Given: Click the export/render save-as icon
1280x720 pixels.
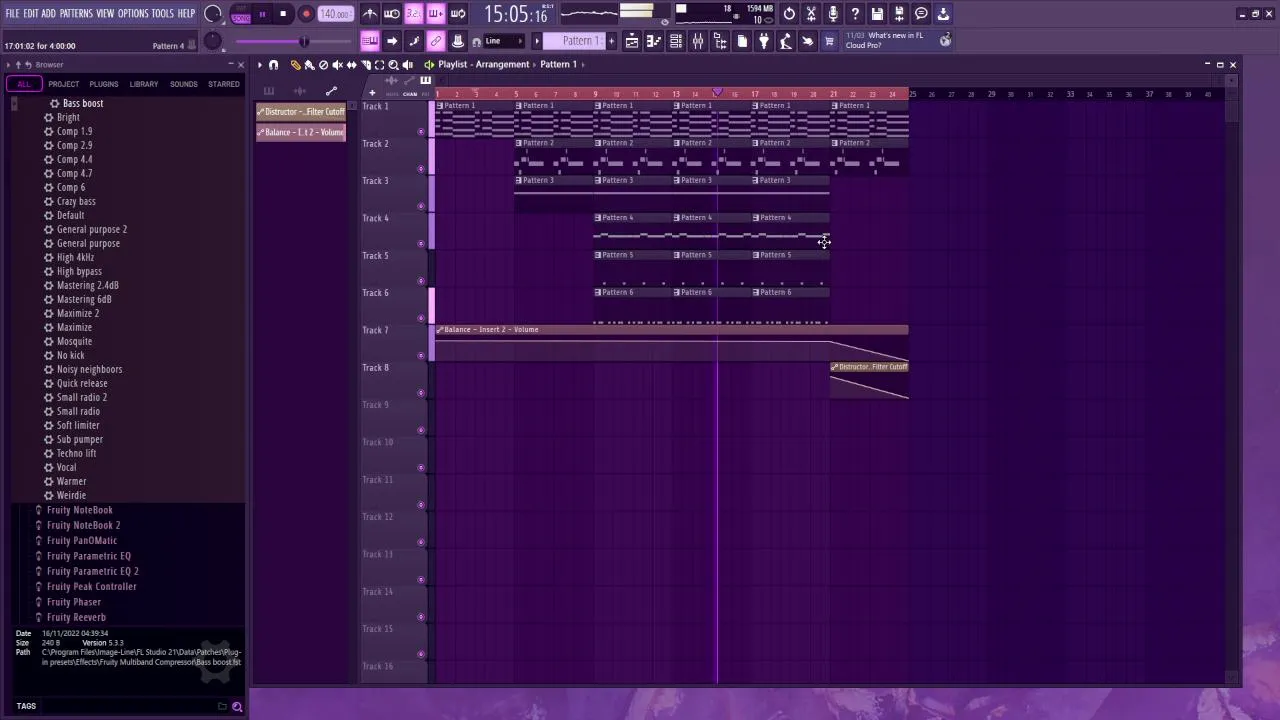Looking at the screenshot, I should click(899, 14).
